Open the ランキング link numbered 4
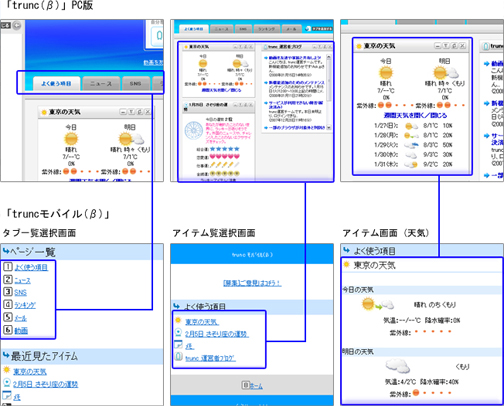The height and width of the screenshot is (406, 504). point(25,305)
